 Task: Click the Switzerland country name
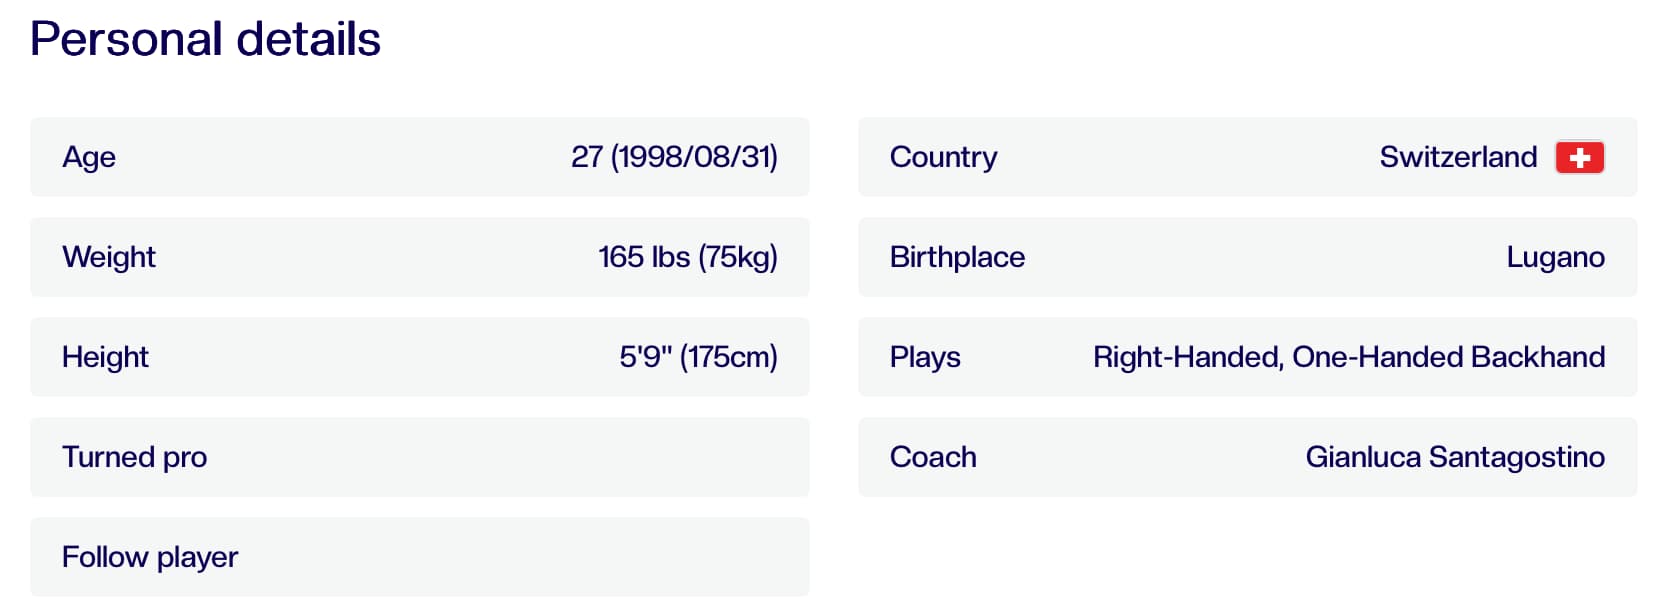click(x=1458, y=157)
